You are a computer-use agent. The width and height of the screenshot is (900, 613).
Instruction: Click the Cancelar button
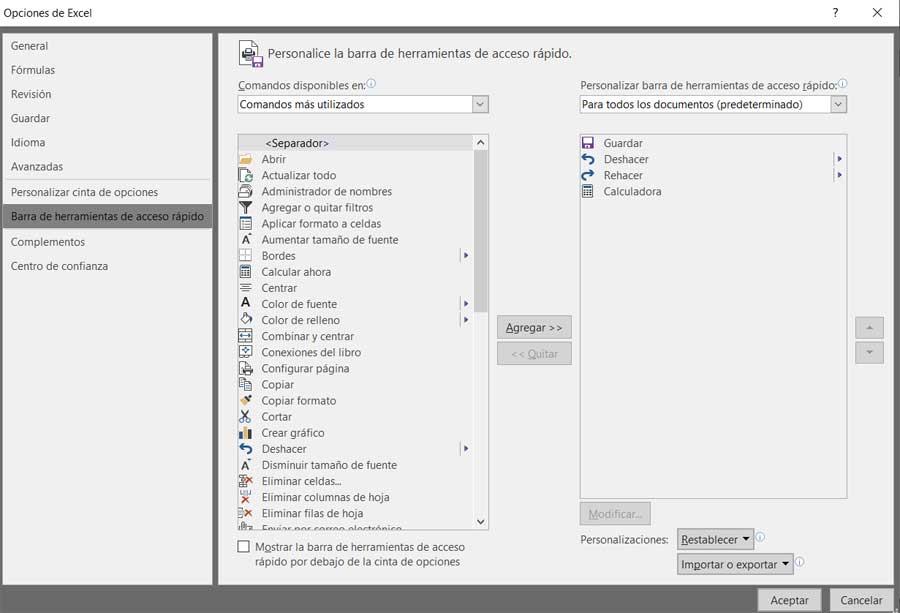click(861, 600)
